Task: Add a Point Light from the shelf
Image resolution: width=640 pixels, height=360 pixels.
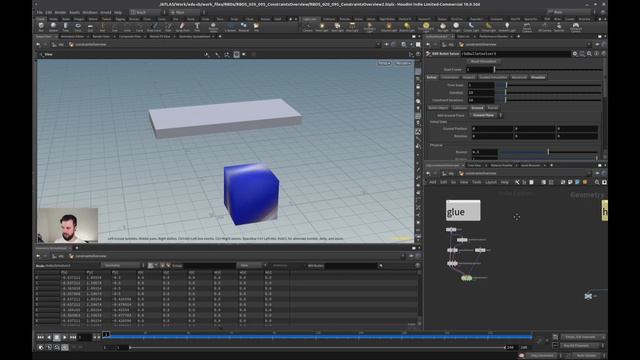Action: coord(322,27)
